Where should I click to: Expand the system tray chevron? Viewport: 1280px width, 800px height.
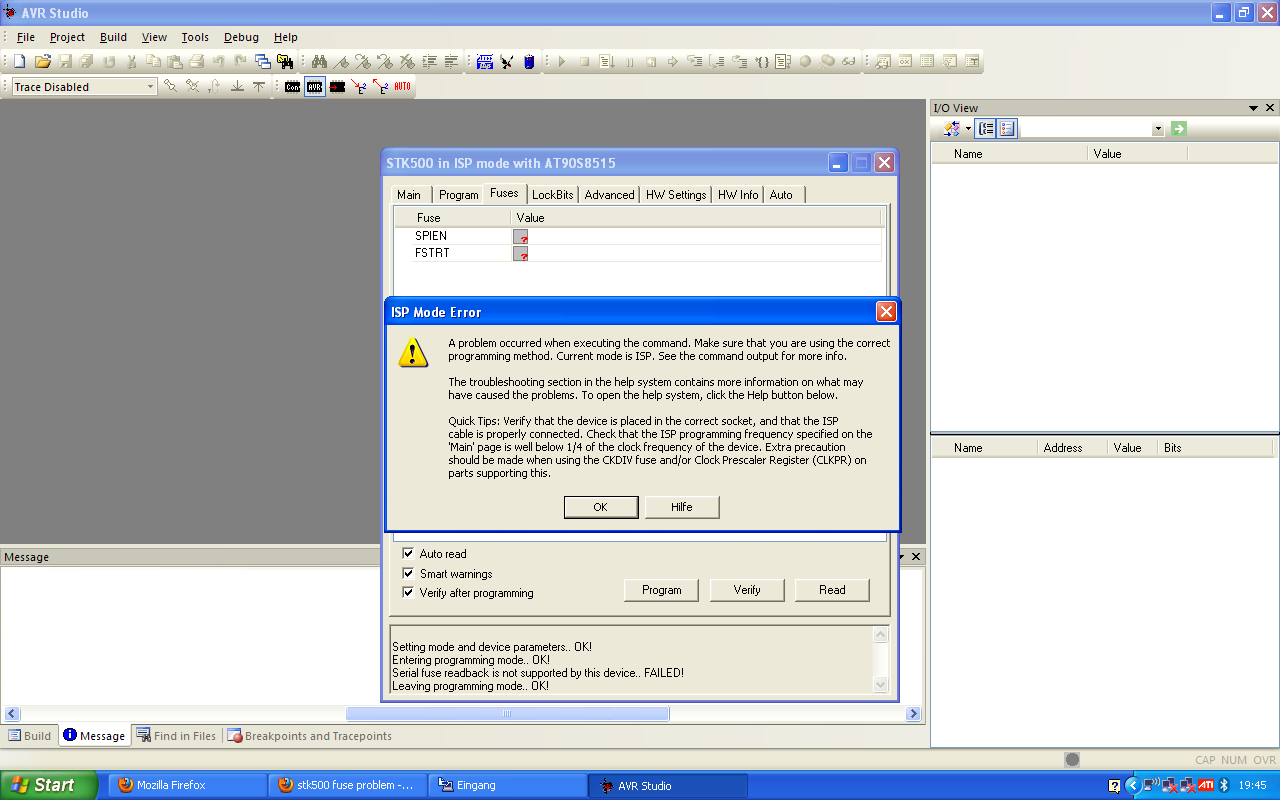(1132, 786)
